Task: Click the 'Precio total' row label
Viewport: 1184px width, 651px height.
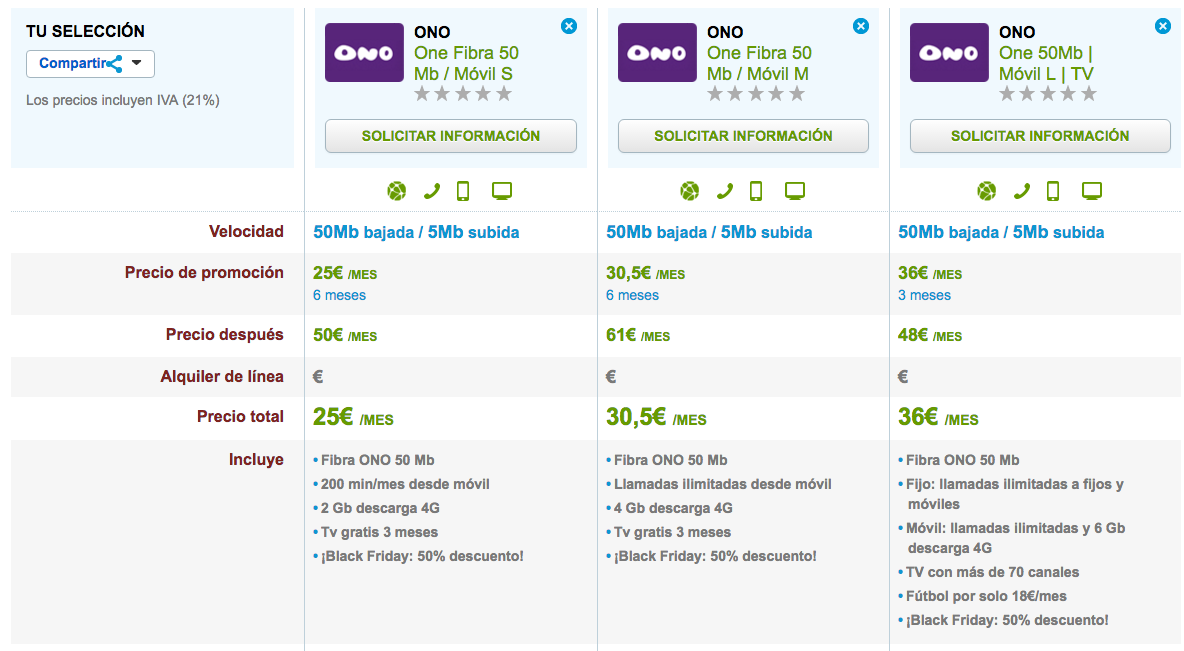Action: (x=240, y=416)
